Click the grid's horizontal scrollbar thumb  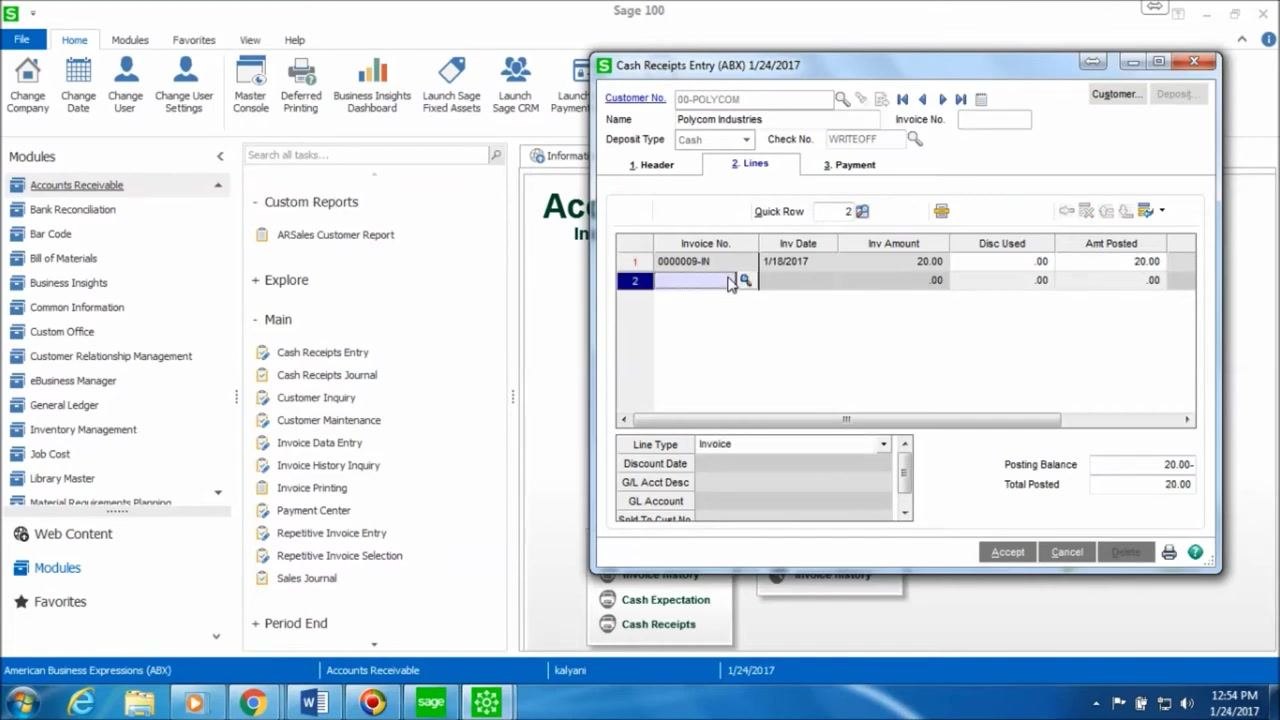846,420
